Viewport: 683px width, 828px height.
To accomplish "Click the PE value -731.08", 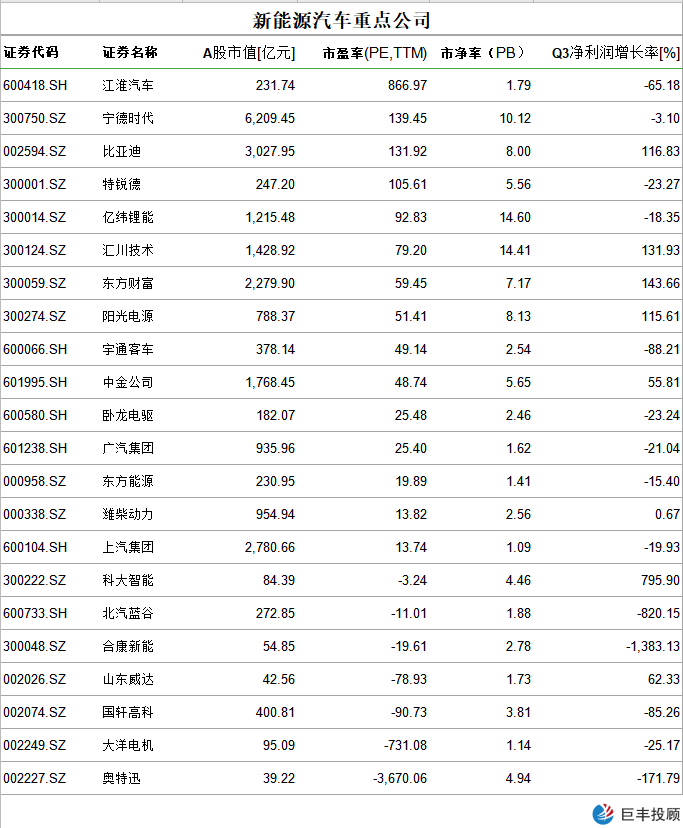I will (x=406, y=746).
